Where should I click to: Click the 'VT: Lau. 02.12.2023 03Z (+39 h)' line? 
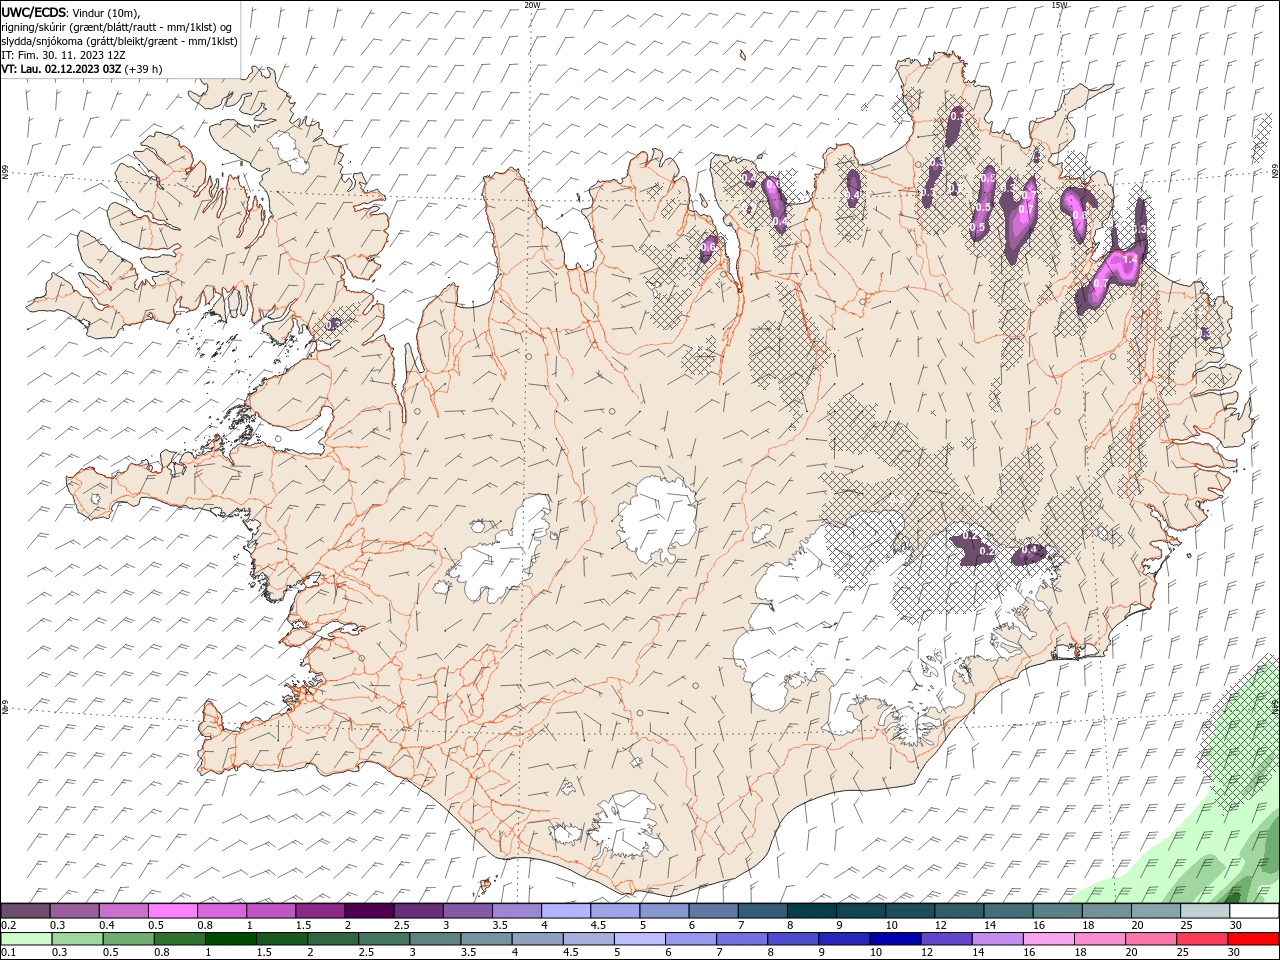tap(82, 69)
